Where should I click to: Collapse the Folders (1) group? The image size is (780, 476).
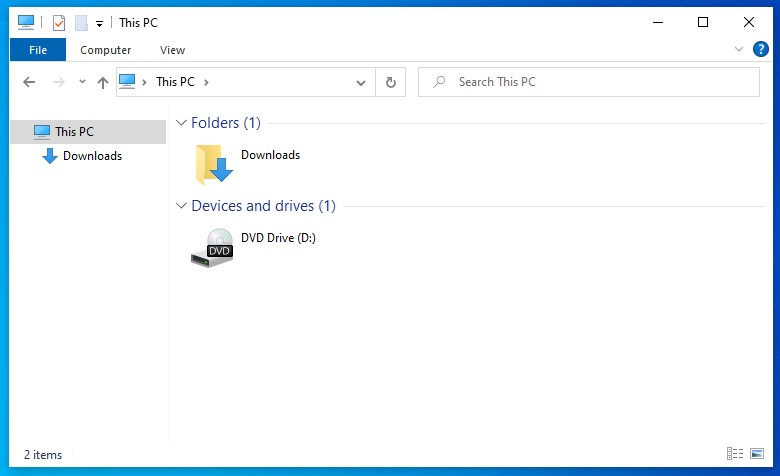pyautogui.click(x=181, y=123)
